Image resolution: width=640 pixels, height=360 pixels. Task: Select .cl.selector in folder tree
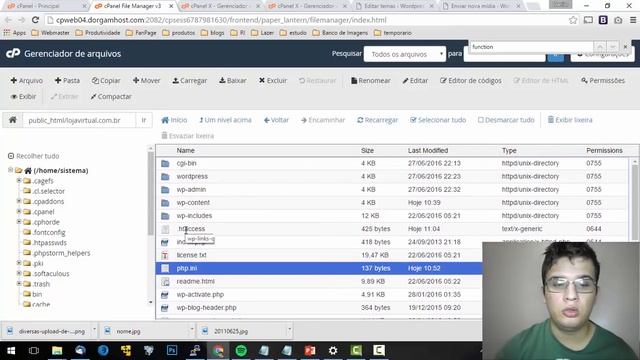(x=49, y=191)
